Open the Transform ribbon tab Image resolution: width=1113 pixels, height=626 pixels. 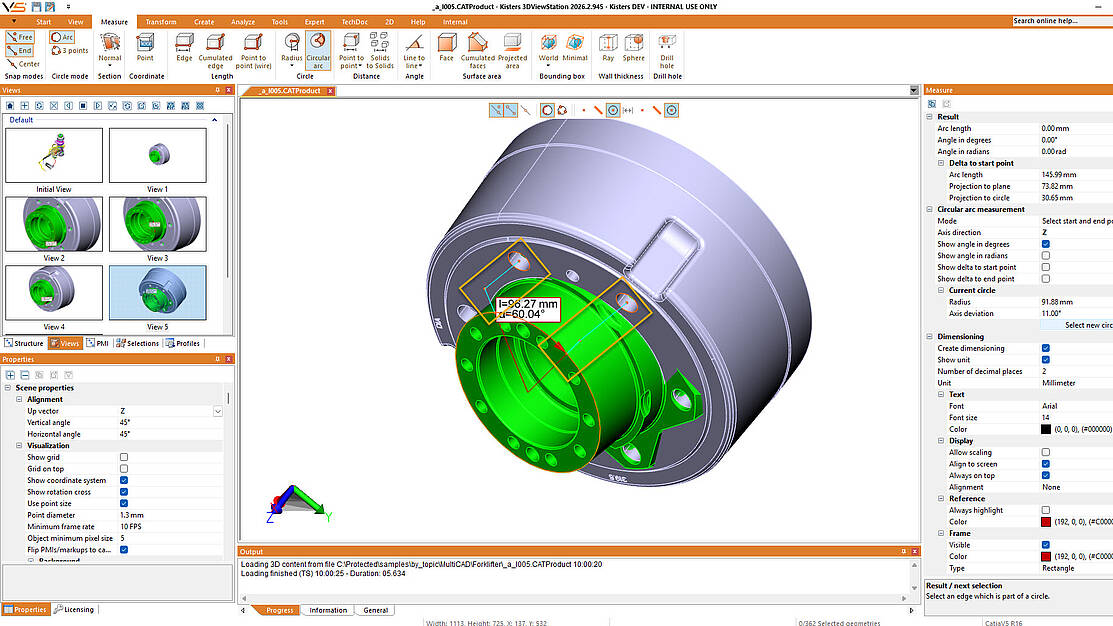[x=161, y=22]
